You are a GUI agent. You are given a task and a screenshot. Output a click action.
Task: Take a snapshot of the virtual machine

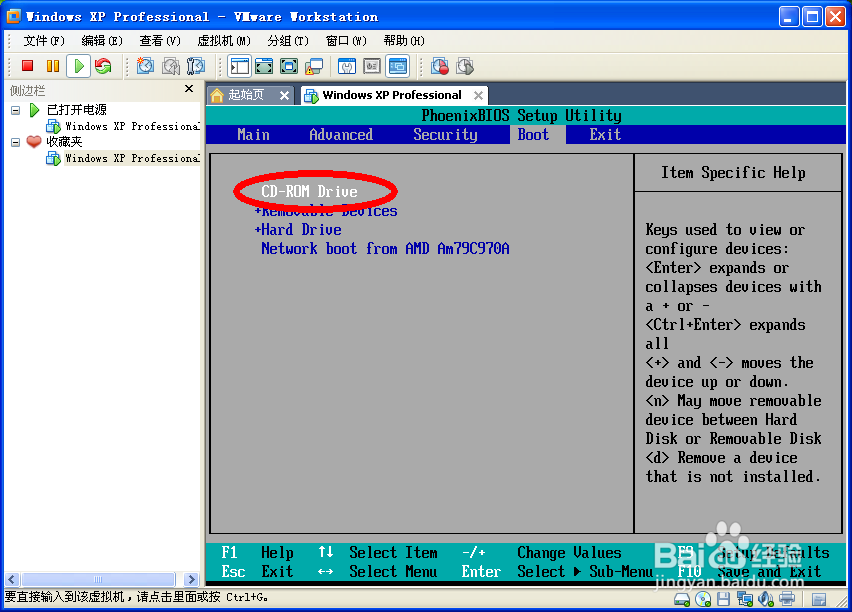pos(145,66)
